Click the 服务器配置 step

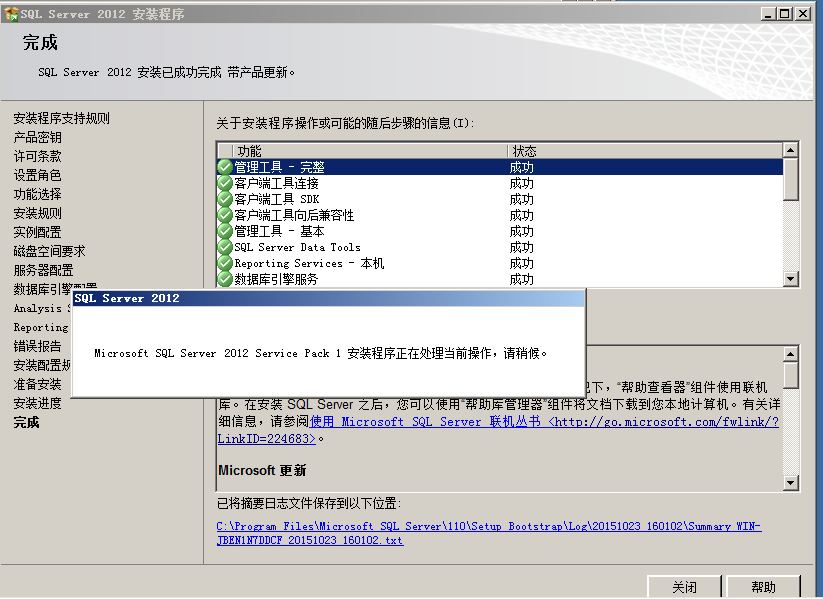[43, 270]
